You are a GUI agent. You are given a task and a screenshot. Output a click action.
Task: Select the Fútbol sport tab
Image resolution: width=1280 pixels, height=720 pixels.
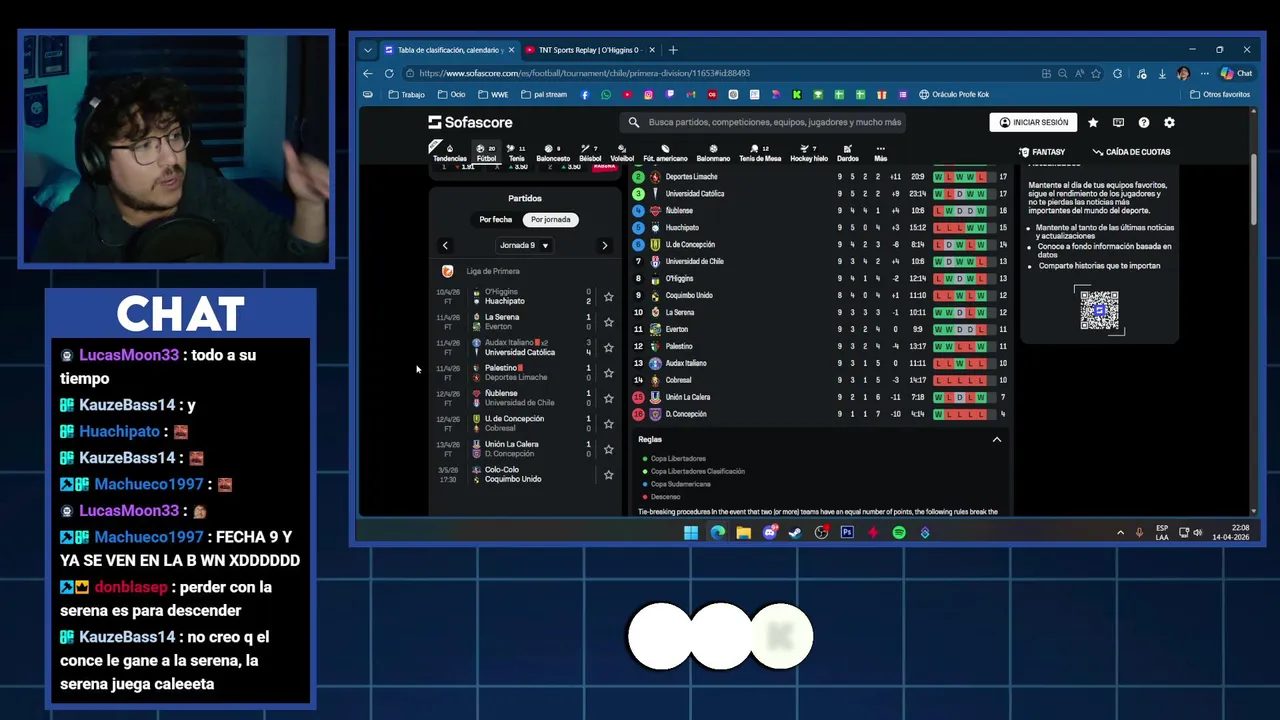(x=486, y=153)
